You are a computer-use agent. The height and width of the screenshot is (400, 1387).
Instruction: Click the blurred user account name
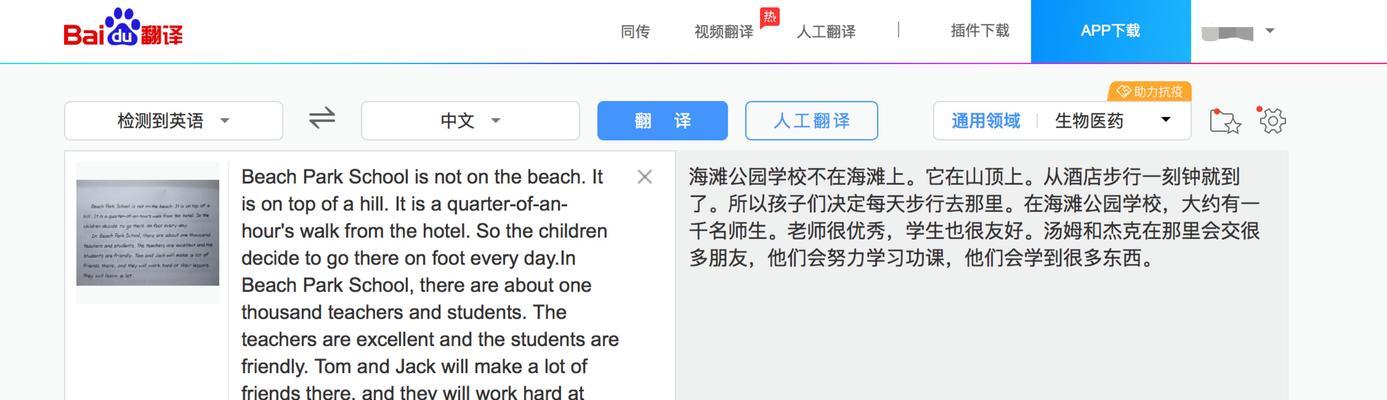pos(1228,32)
